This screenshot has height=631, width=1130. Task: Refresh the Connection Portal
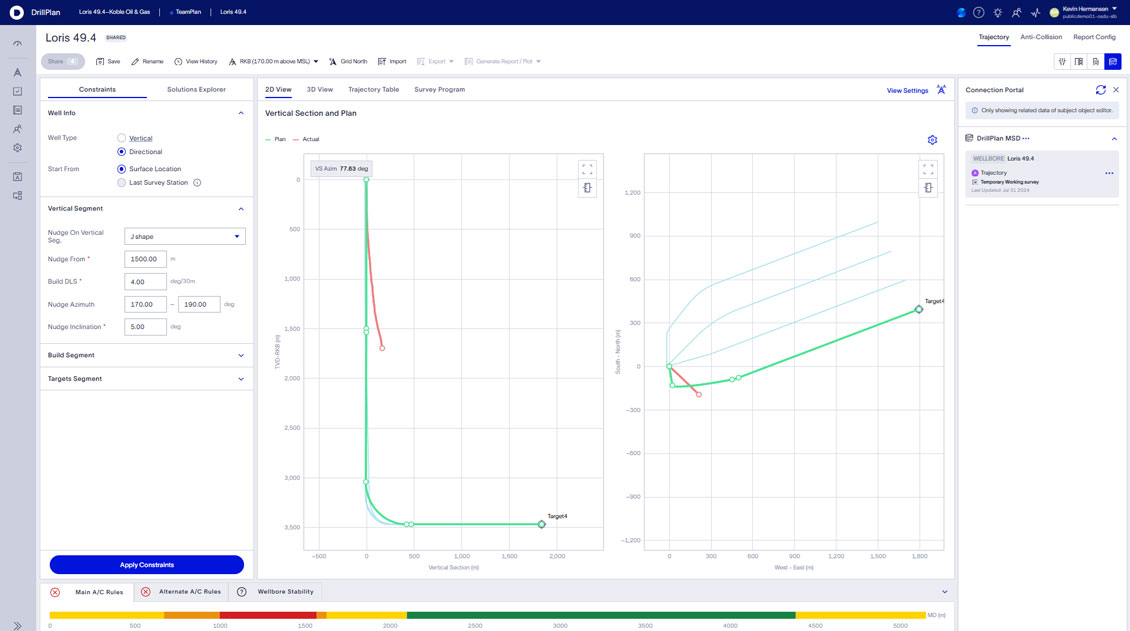click(1100, 90)
